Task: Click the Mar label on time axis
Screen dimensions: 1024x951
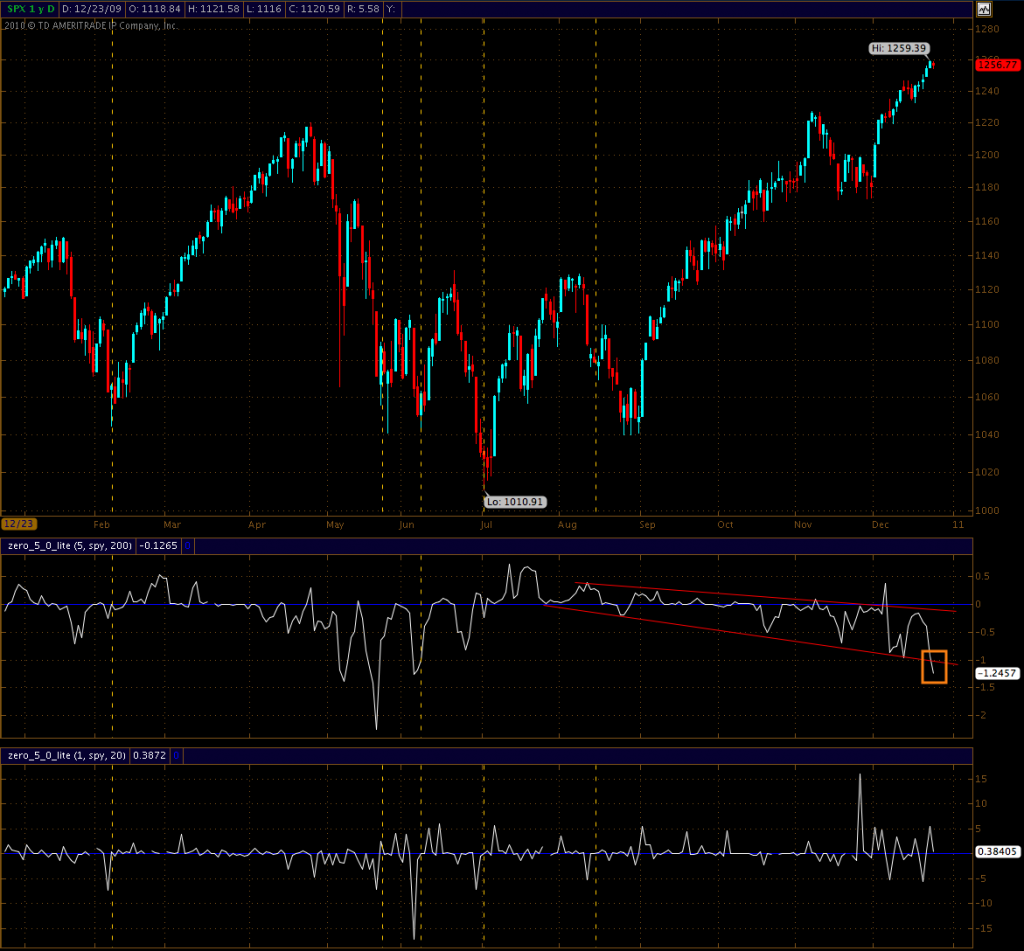Action: 172,524
